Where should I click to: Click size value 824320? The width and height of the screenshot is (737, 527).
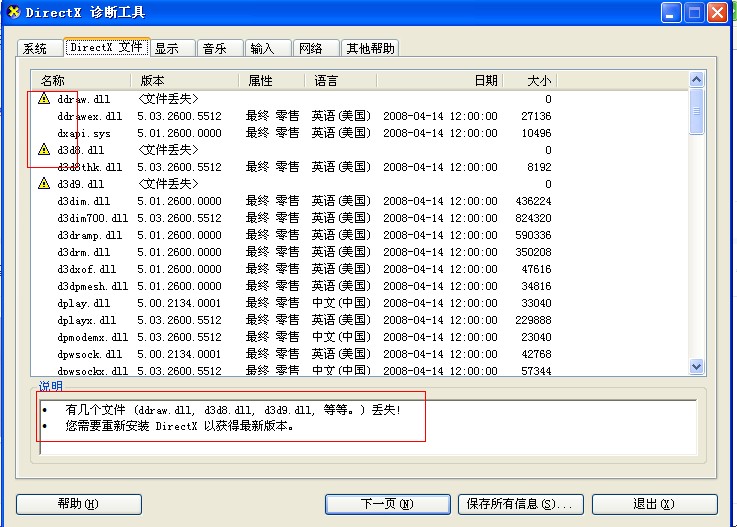(x=533, y=218)
